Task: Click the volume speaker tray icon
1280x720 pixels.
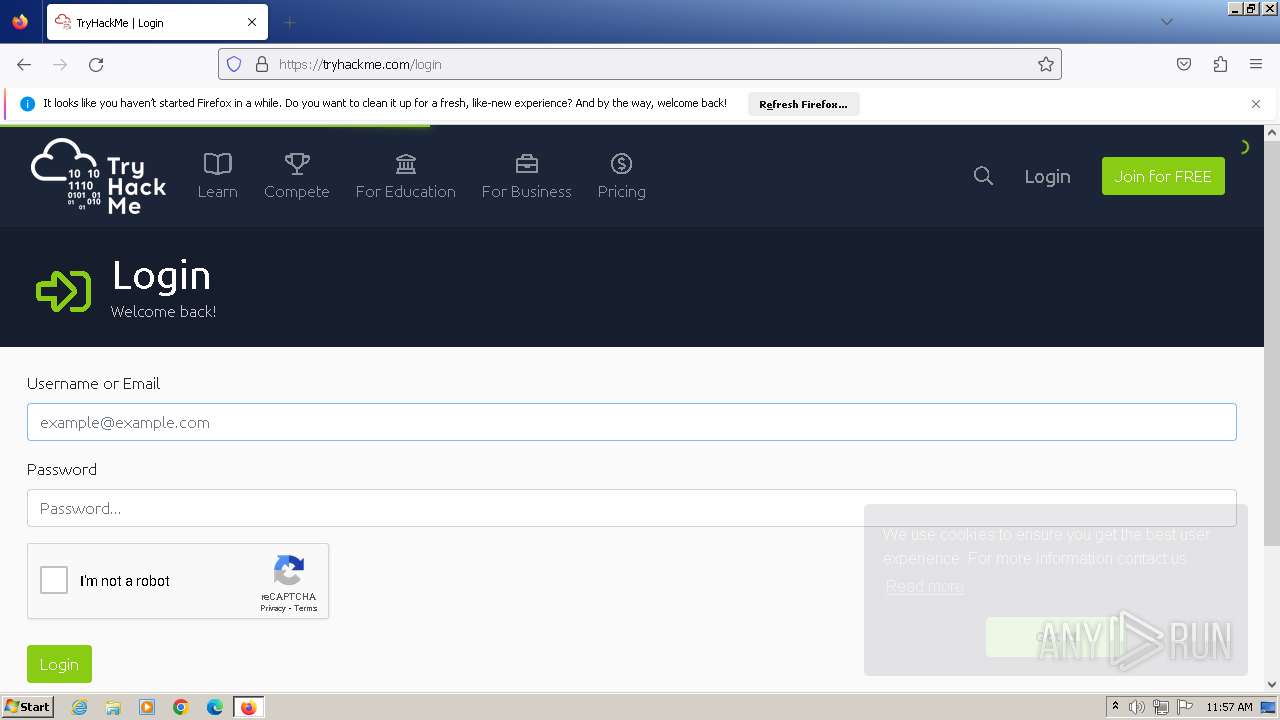Action: point(1137,707)
